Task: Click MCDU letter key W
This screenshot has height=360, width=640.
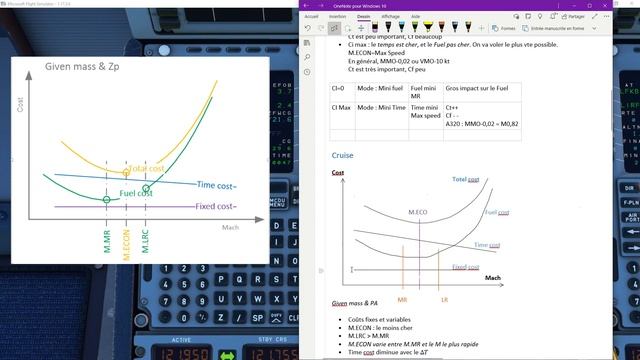Action: (258, 299)
